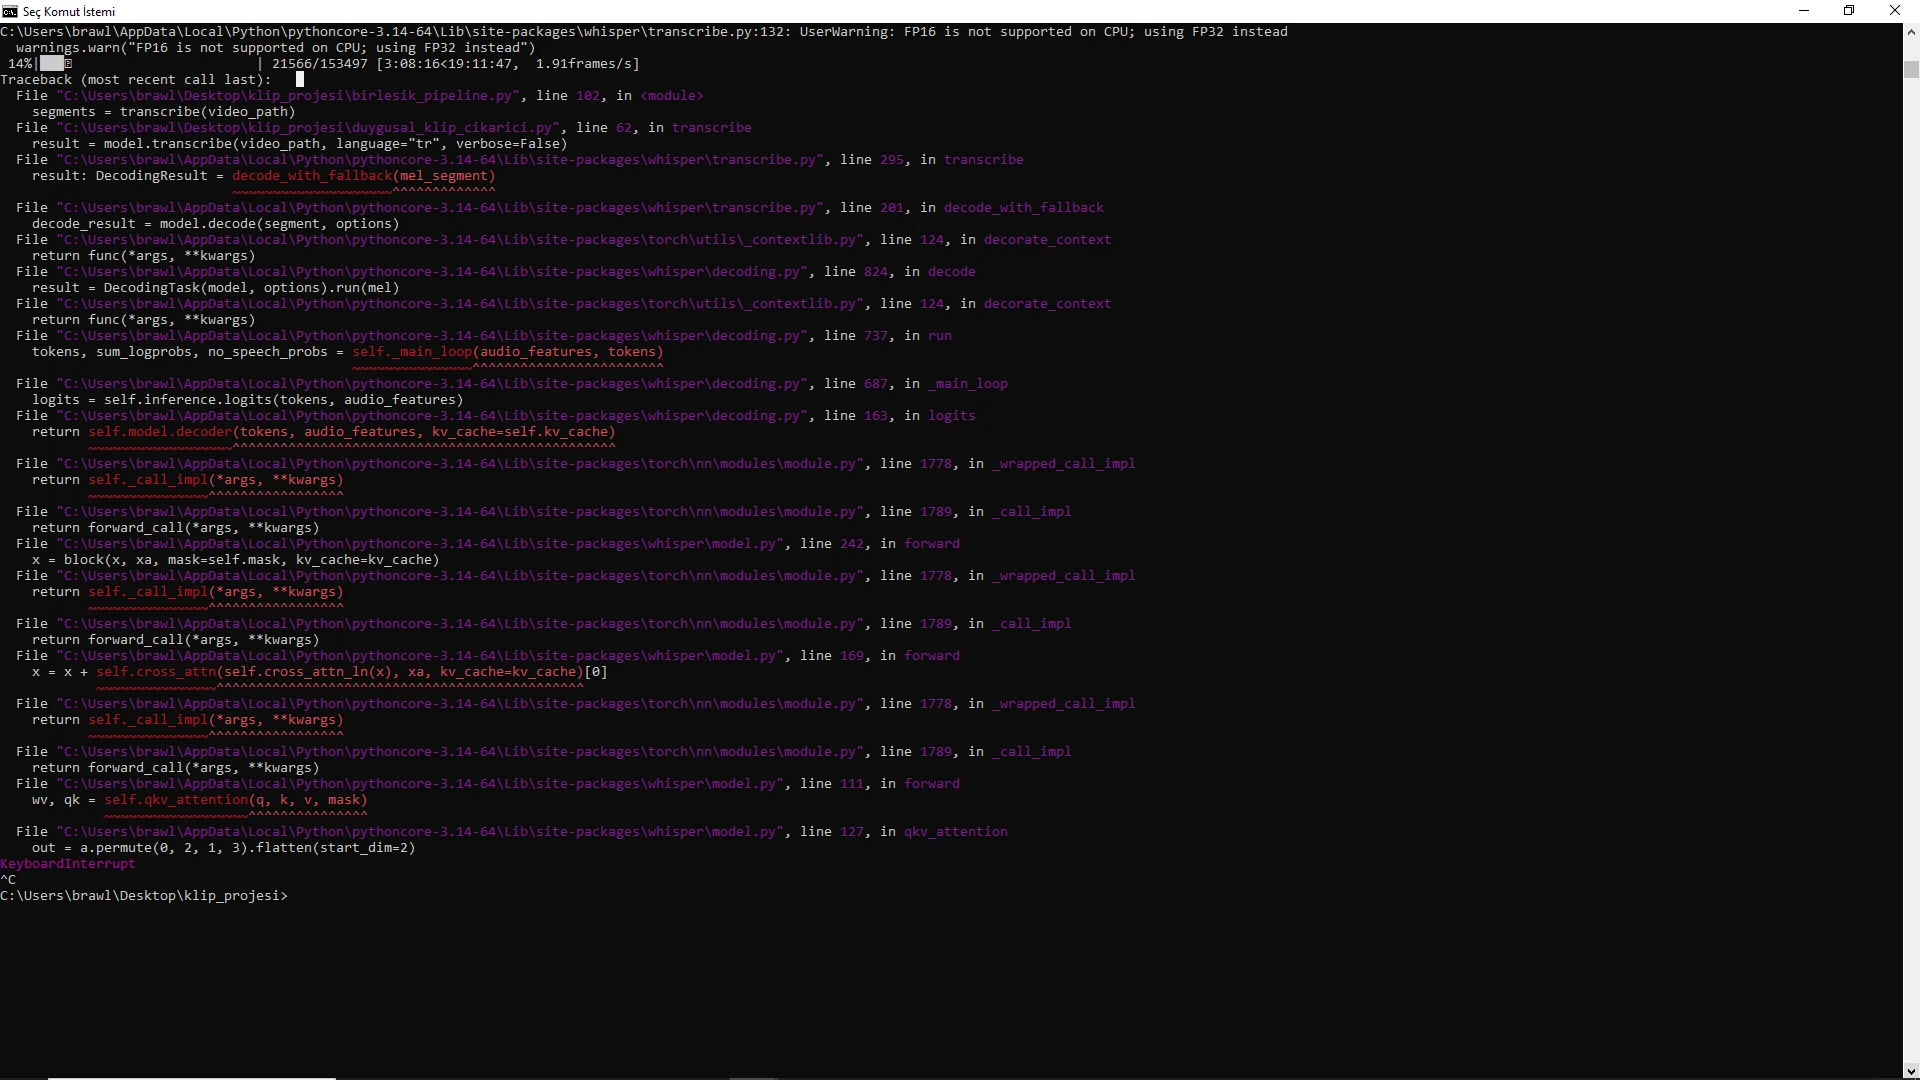Screen dimensions: 1920x1080
Task: Click the red KeyboardInterrupt text
Action: coord(67,863)
